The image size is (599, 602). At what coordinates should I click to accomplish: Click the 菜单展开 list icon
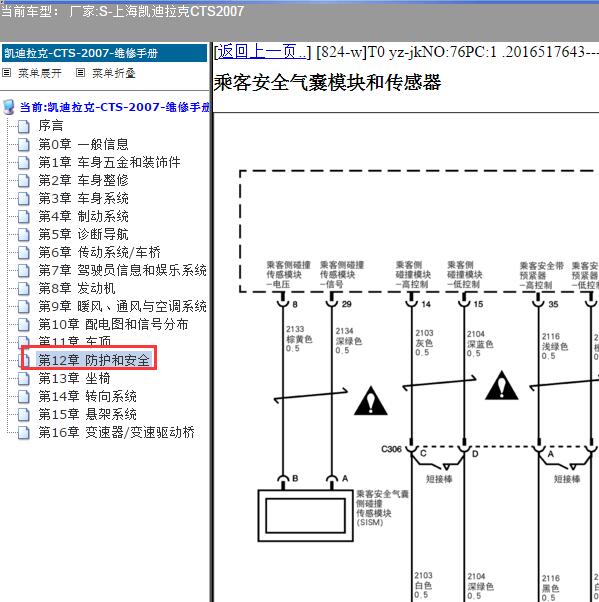pos(7,73)
